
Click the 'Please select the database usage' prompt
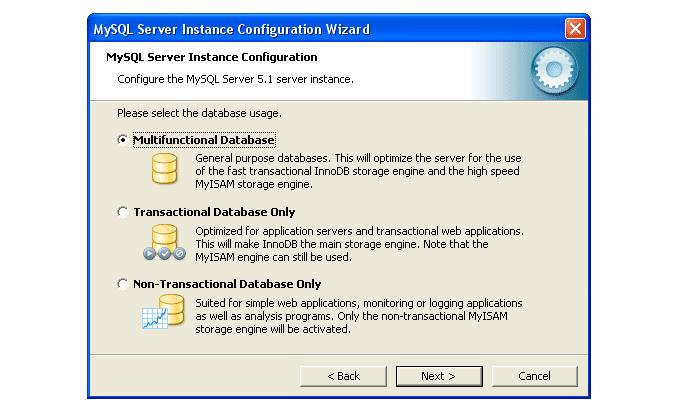[199, 112]
